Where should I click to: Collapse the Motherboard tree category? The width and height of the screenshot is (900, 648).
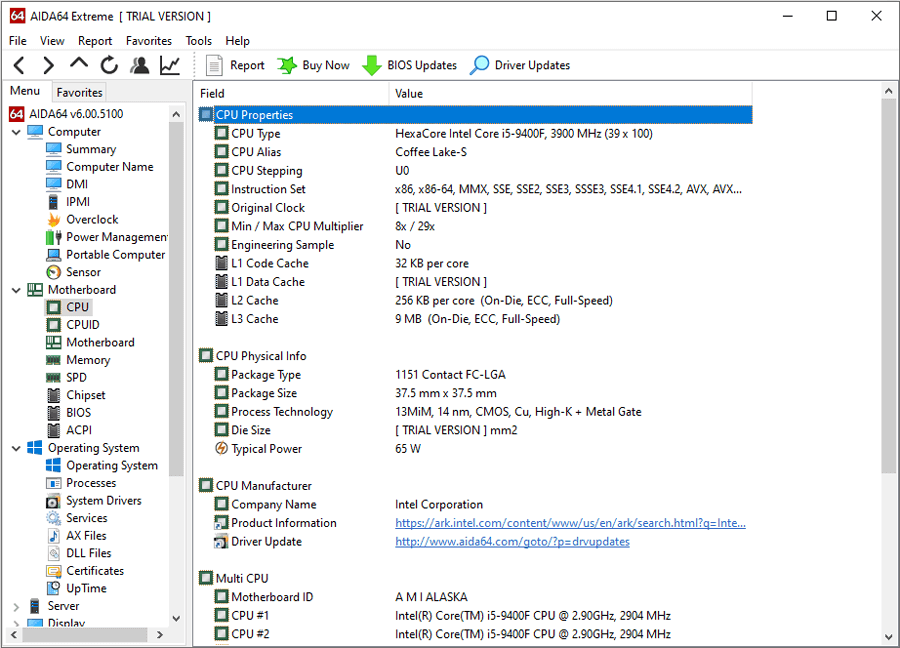coord(16,290)
